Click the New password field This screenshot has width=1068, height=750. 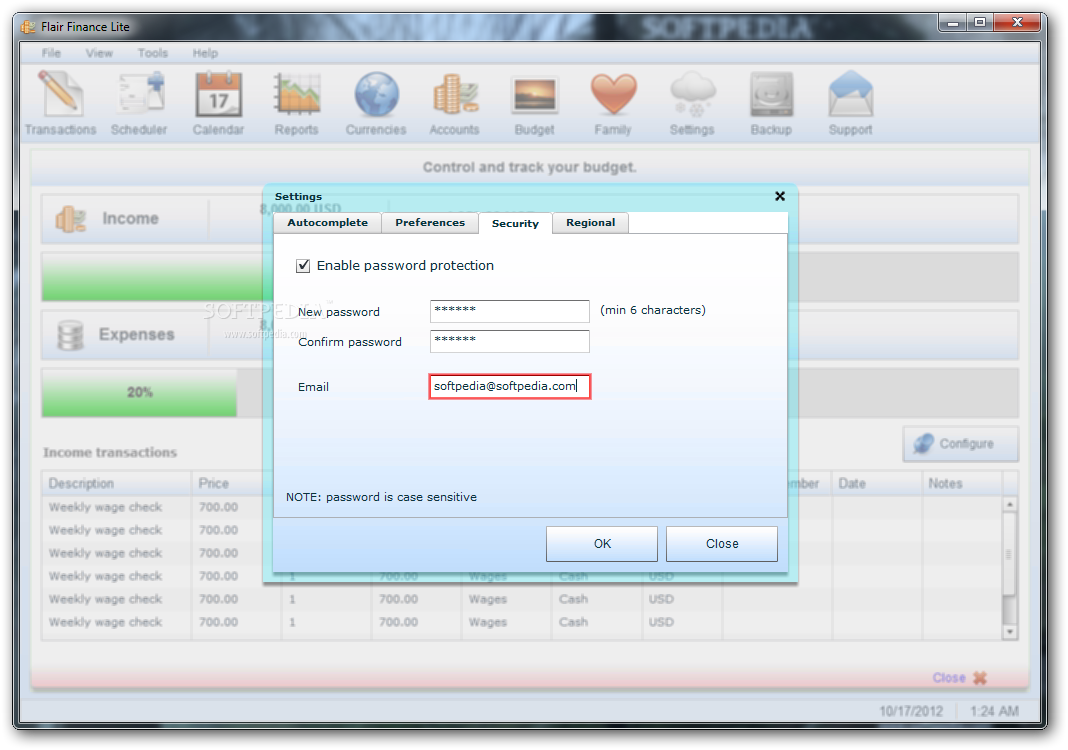[x=509, y=311]
